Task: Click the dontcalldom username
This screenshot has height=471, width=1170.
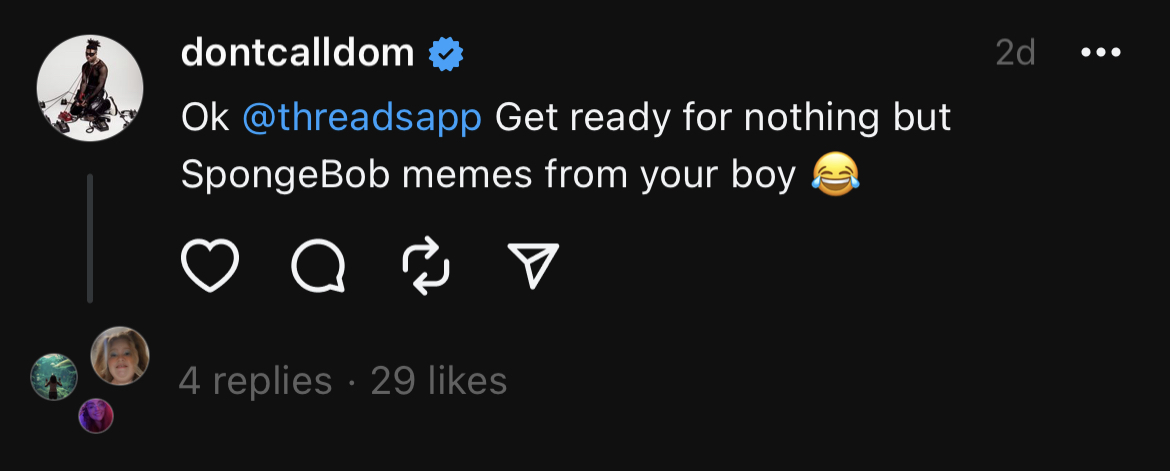Action: click(x=297, y=54)
